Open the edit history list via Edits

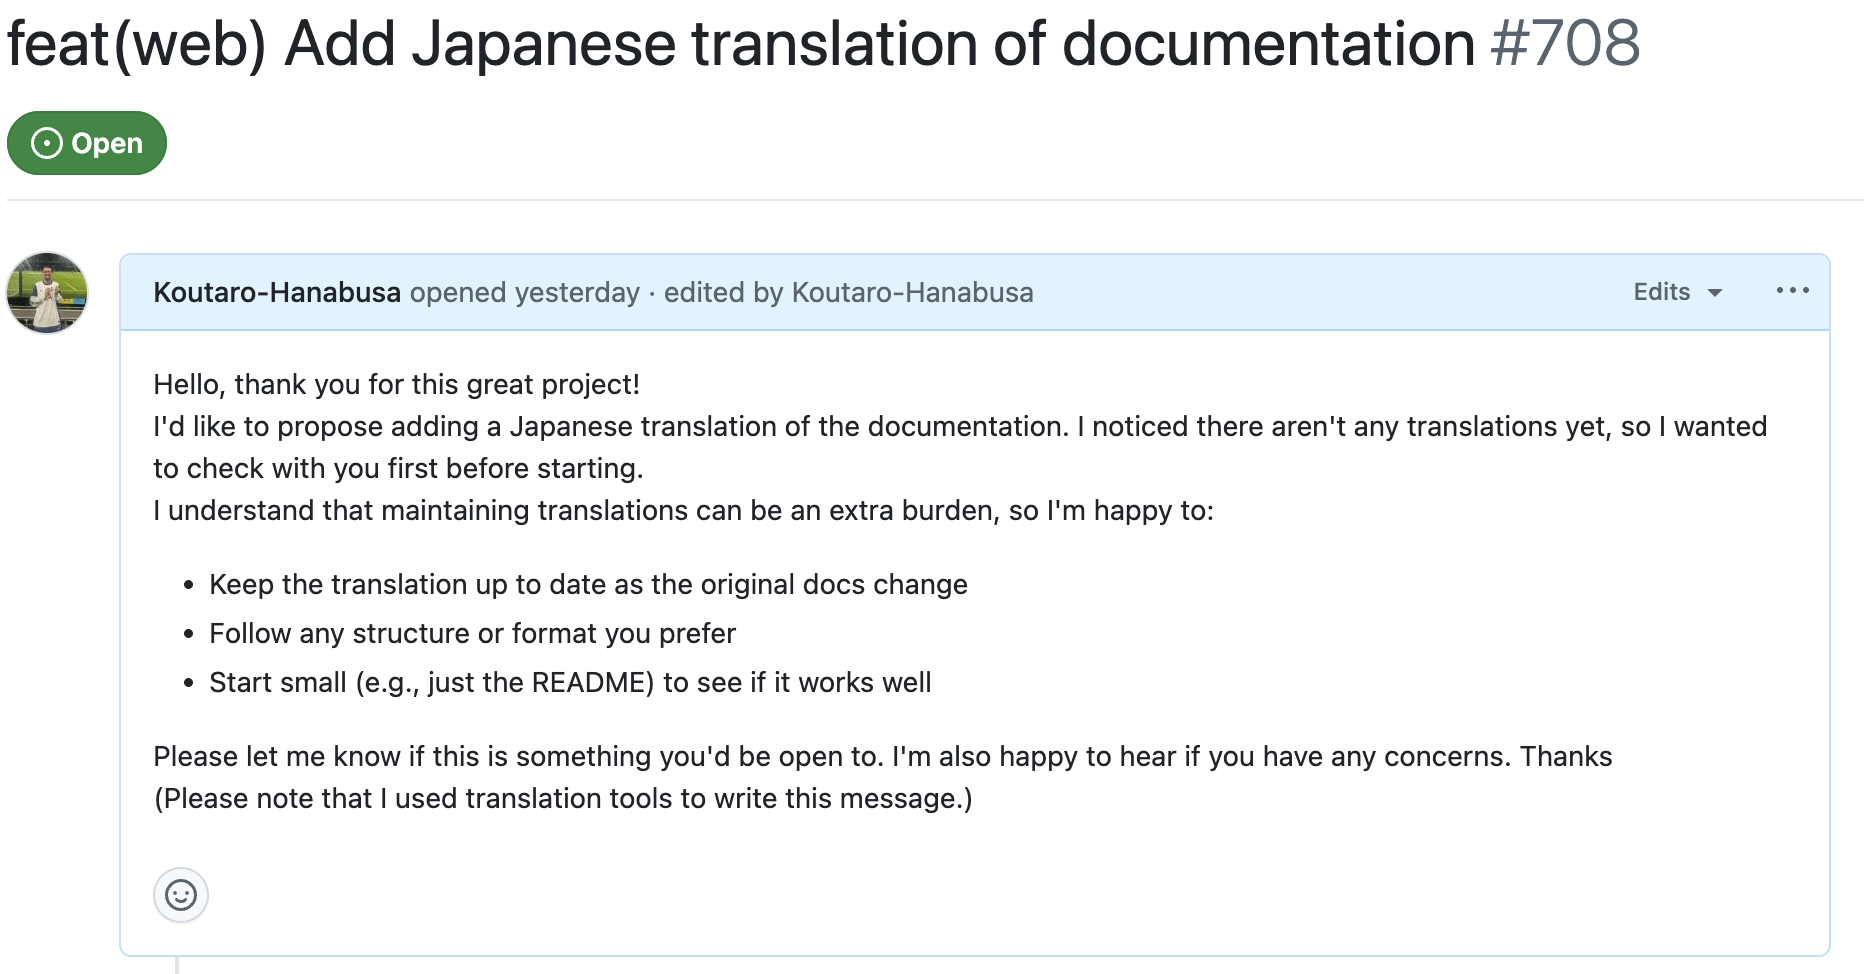[x=1660, y=292]
